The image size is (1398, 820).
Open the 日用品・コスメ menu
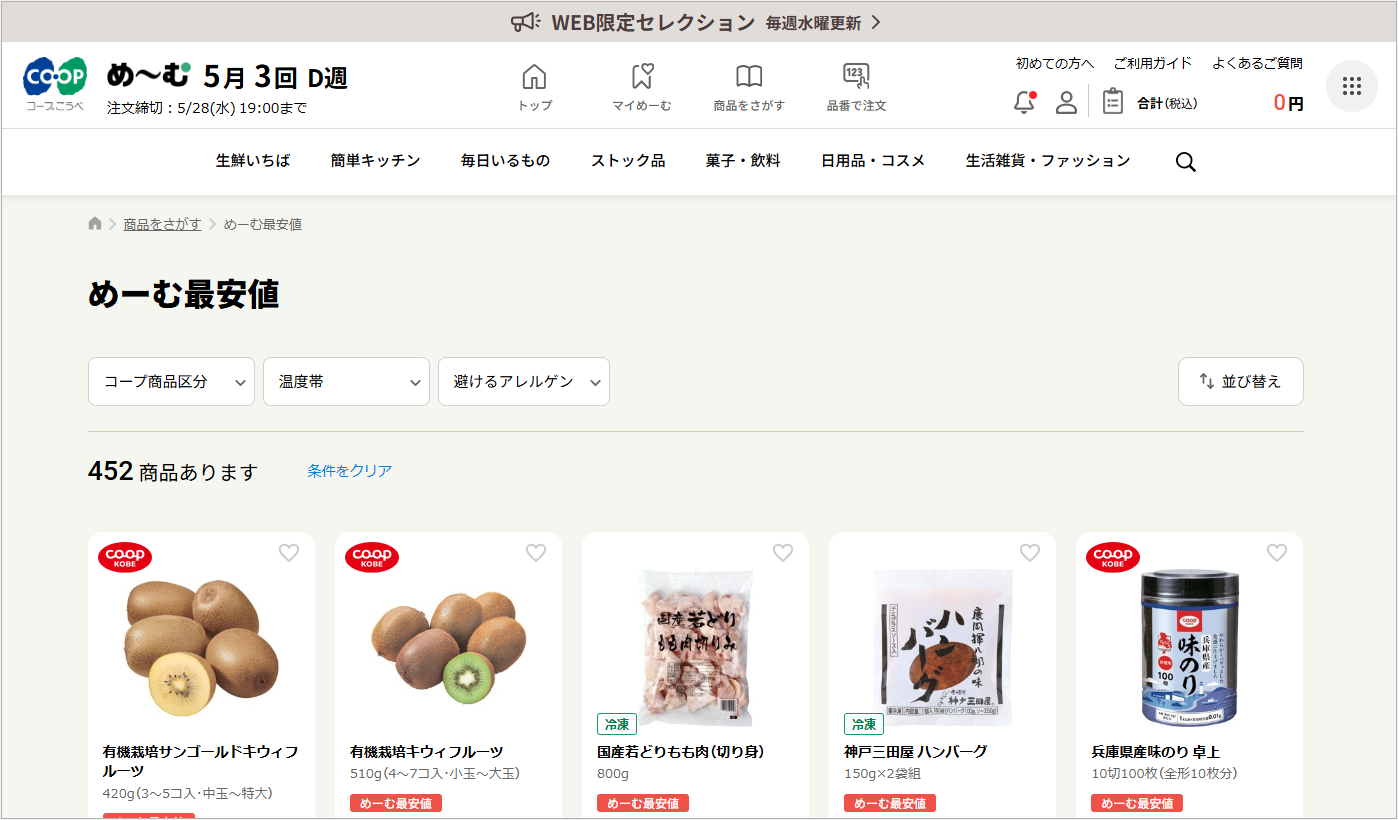click(x=873, y=161)
